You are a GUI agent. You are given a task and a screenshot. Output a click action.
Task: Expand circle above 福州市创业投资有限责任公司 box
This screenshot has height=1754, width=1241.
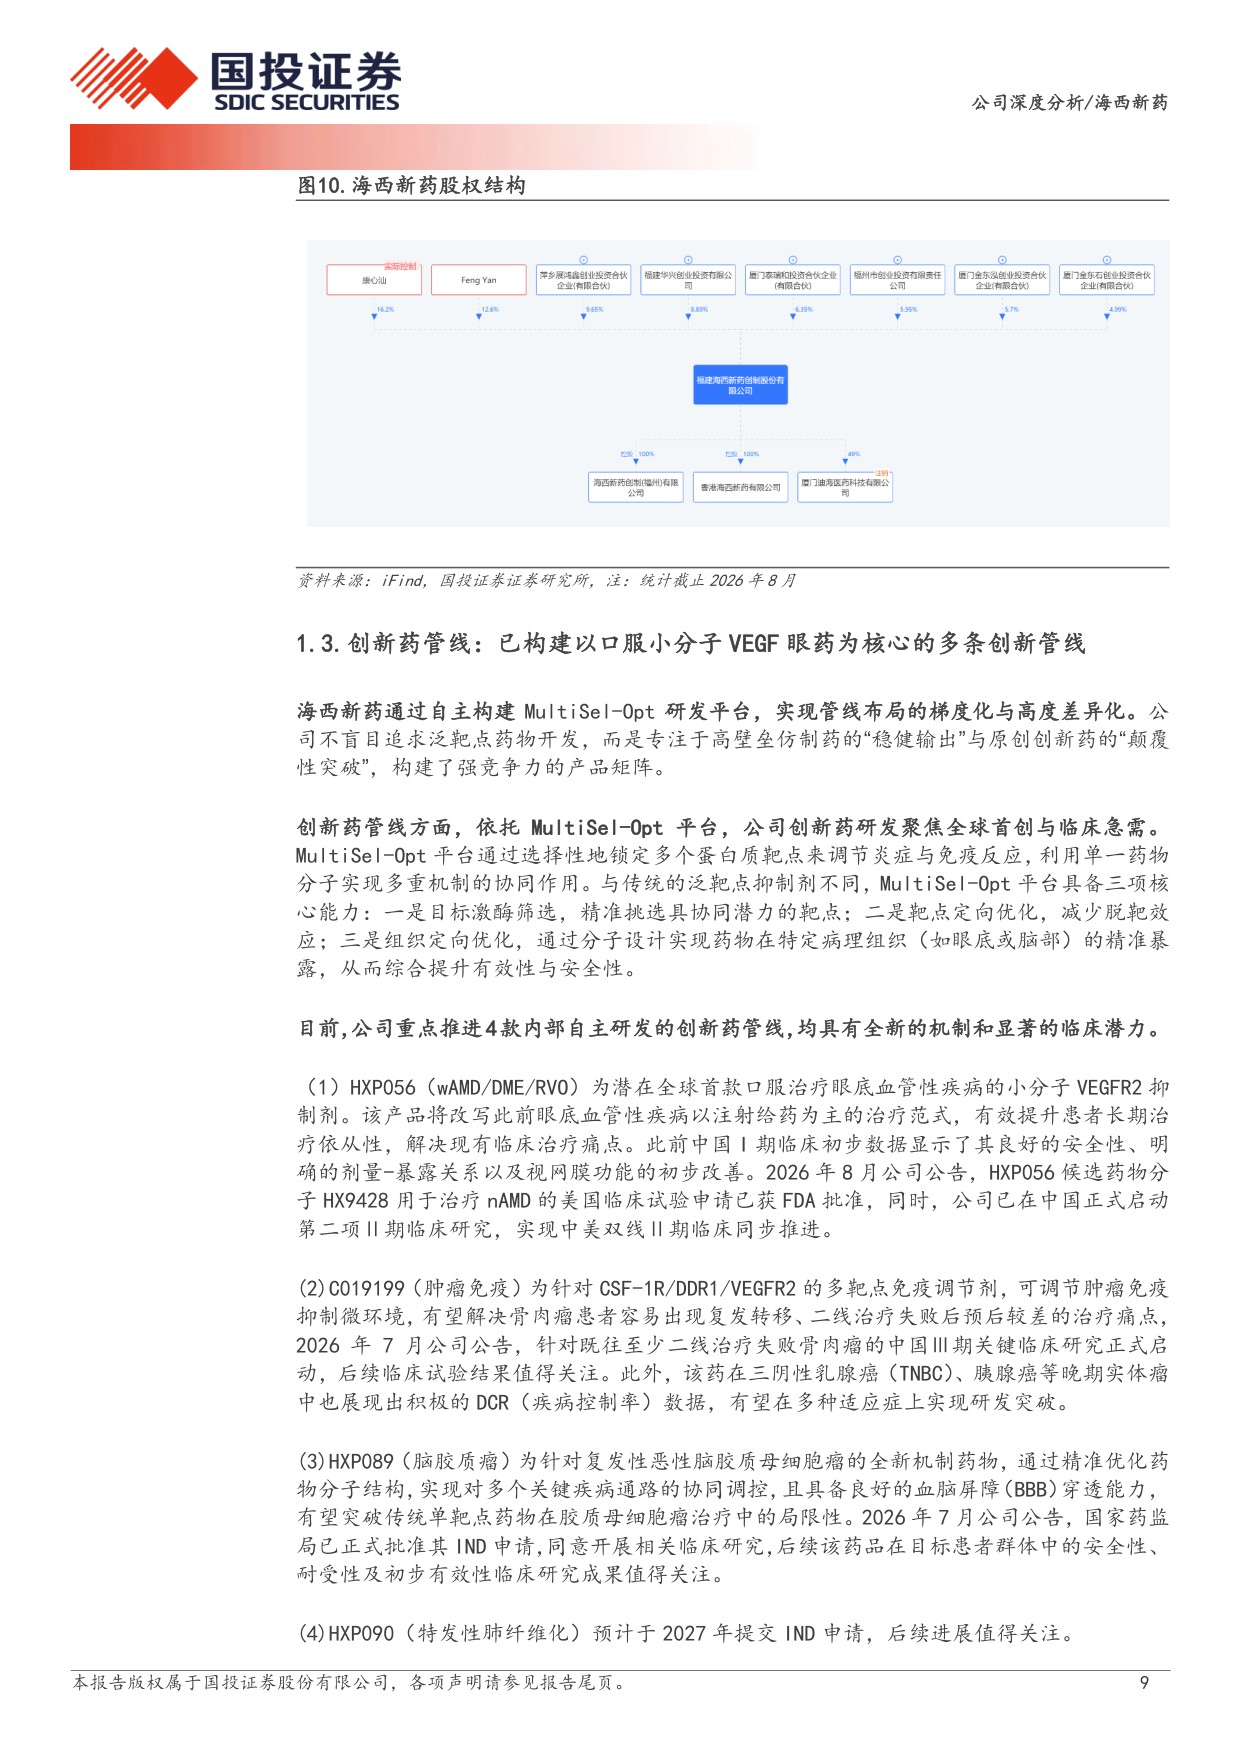[898, 260]
